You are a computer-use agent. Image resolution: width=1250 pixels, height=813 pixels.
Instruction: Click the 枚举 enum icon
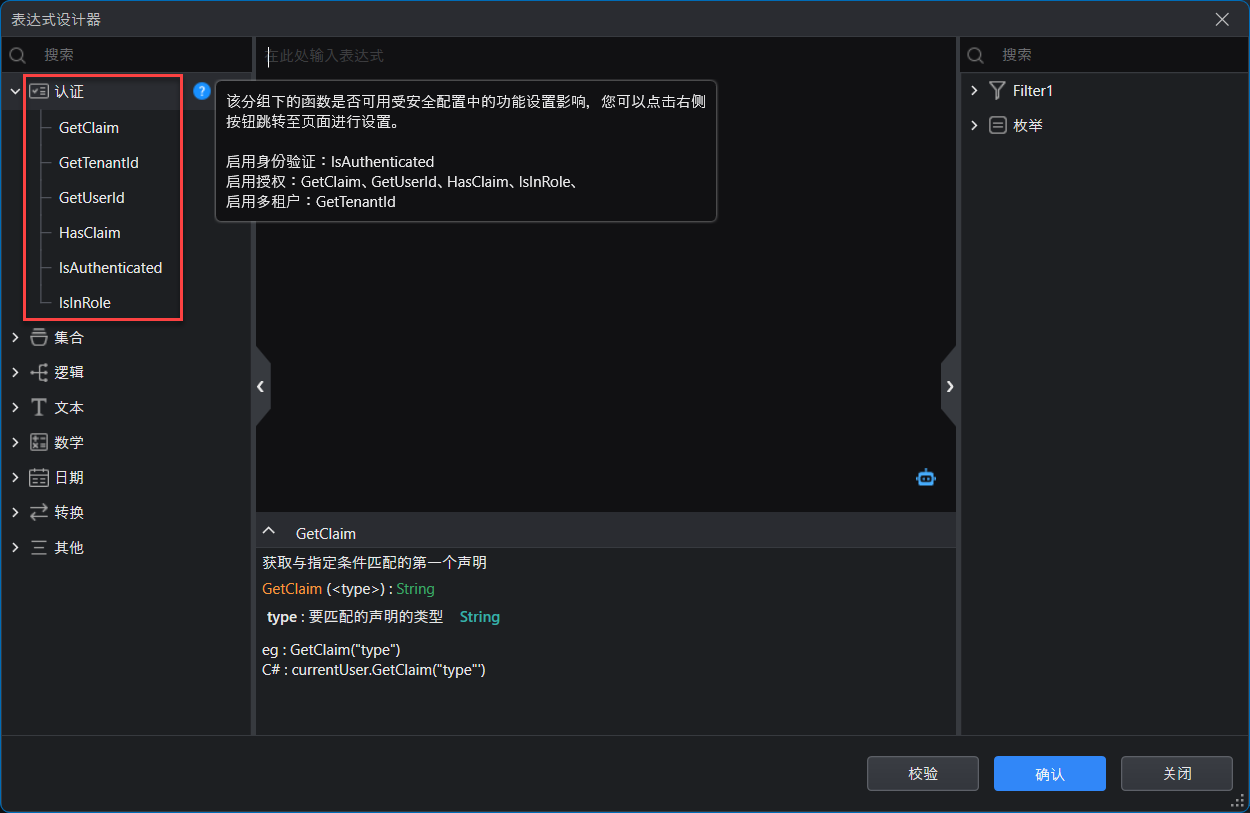[x=997, y=126]
